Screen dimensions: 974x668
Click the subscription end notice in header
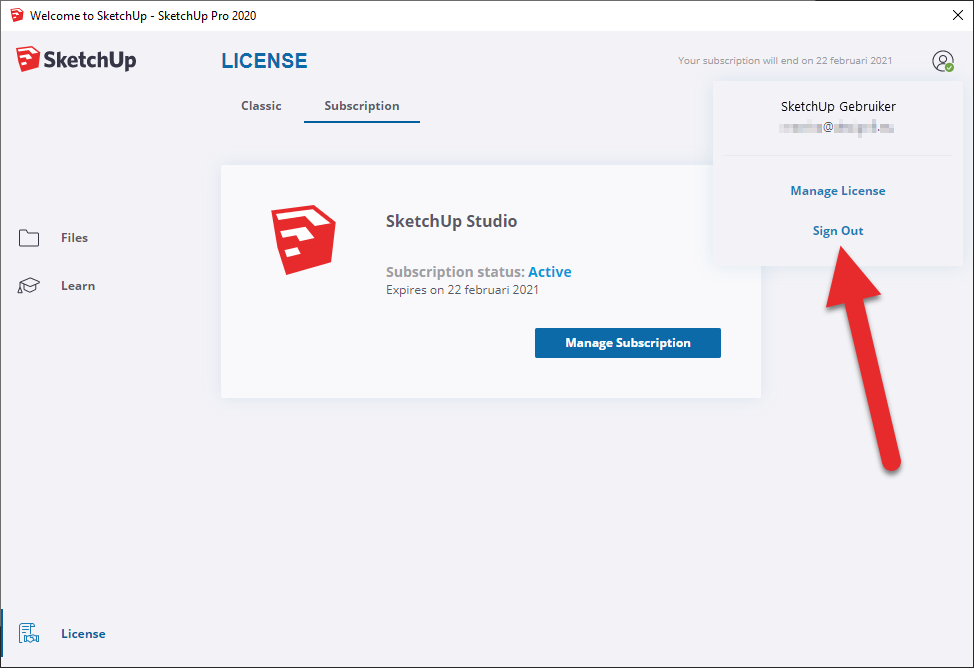click(x=785, y=60)
